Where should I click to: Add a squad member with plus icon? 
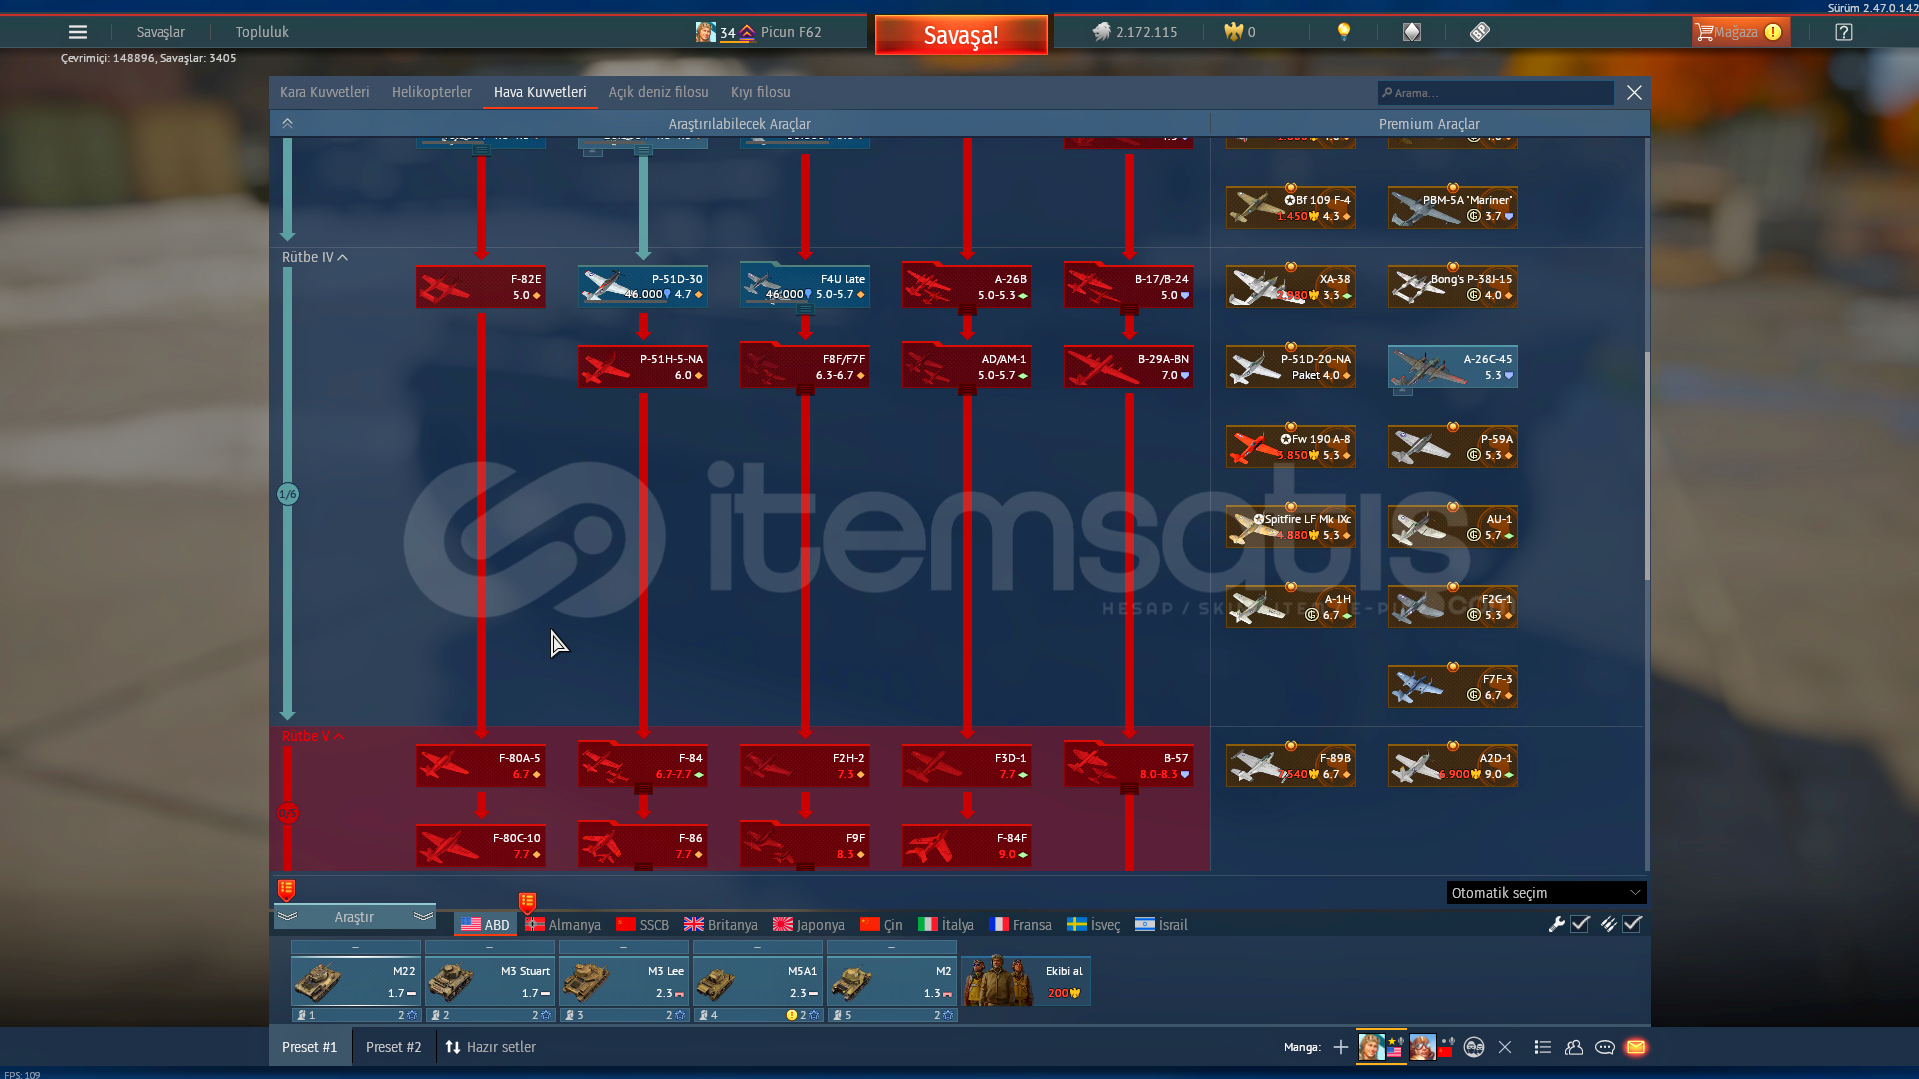(1341, 1047)
